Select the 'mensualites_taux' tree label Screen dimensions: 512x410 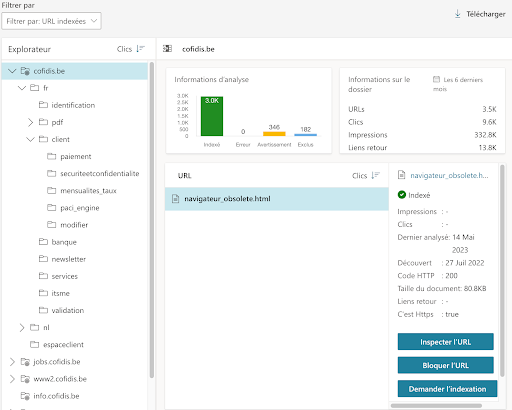(x=88, y=191)
